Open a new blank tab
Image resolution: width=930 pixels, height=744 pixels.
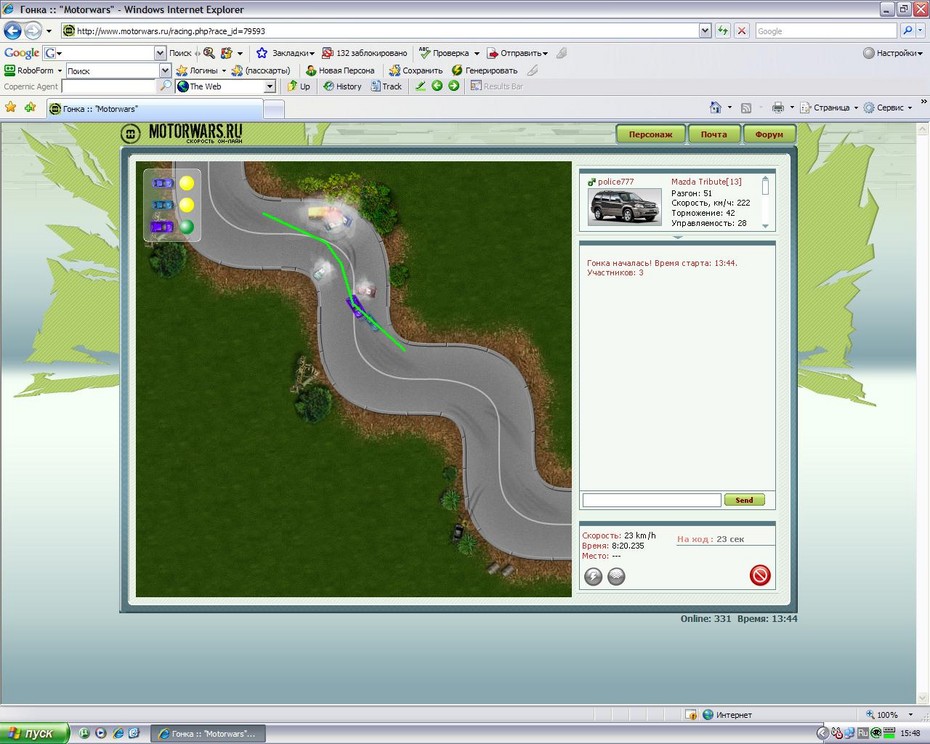click(x=273, y=109)
